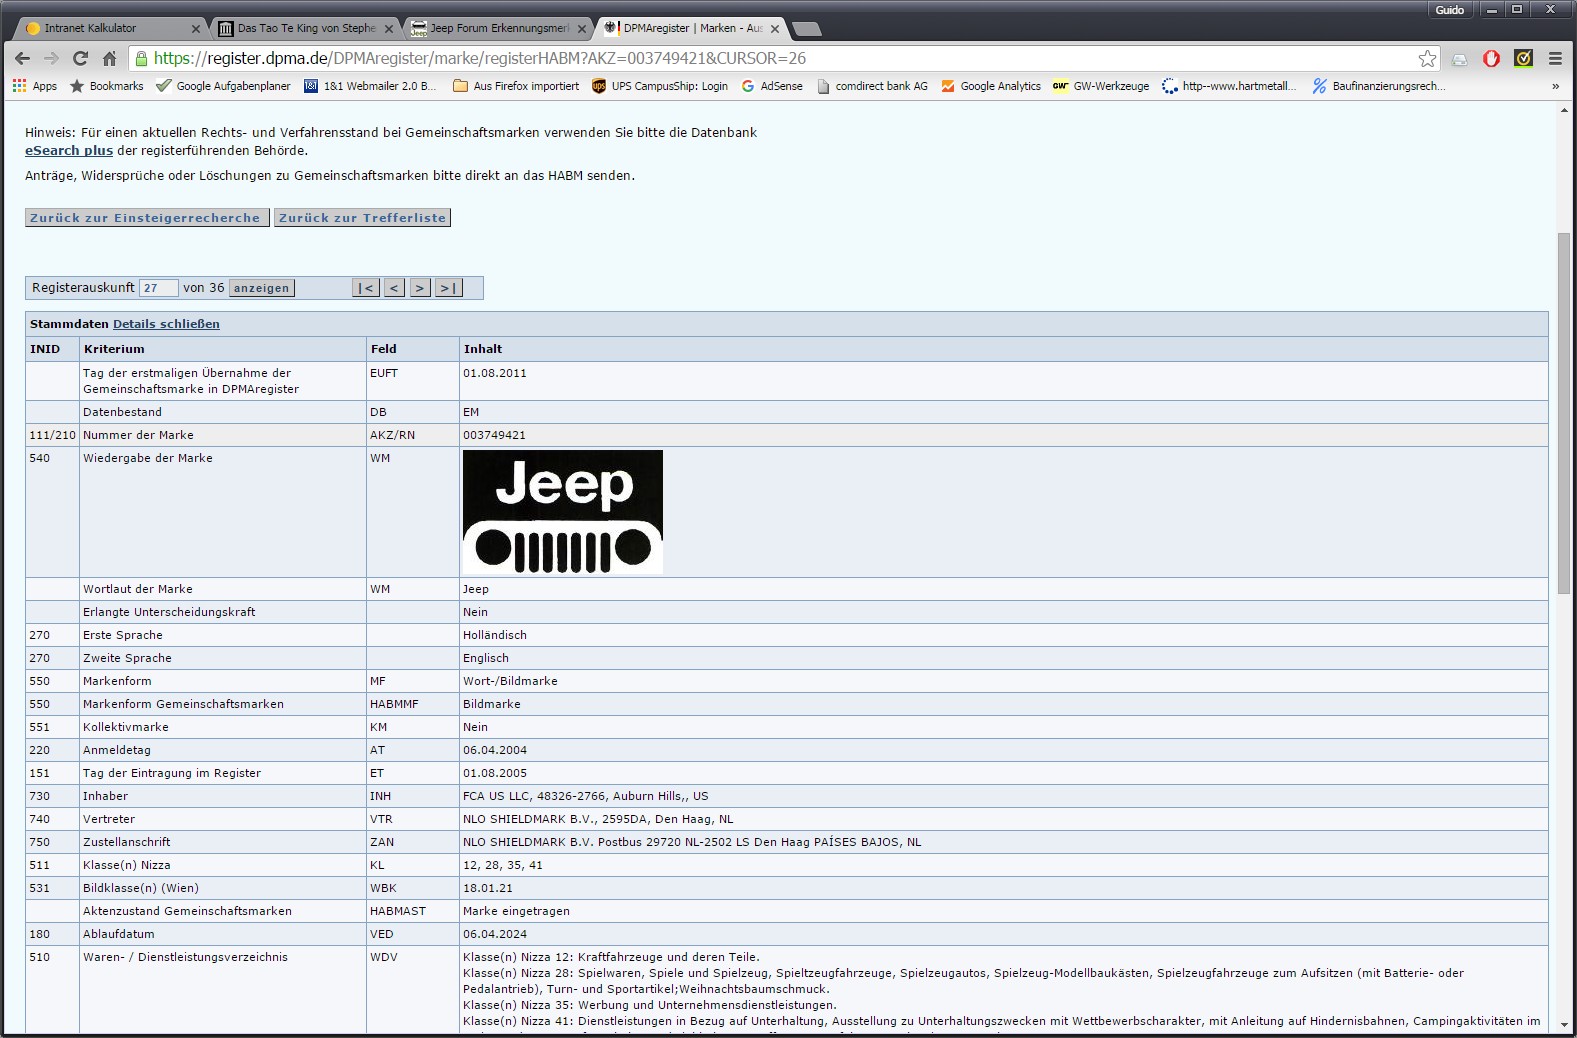
Task: Go back with browser arrow
Action: [x=22, y=58]
